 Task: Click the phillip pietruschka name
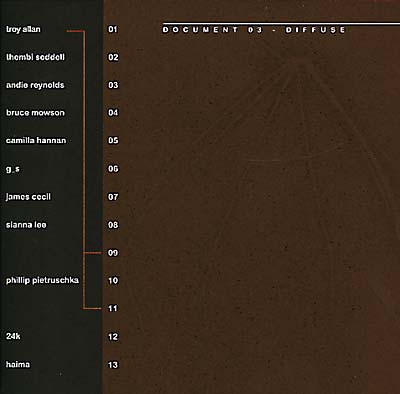click(42, 280)
